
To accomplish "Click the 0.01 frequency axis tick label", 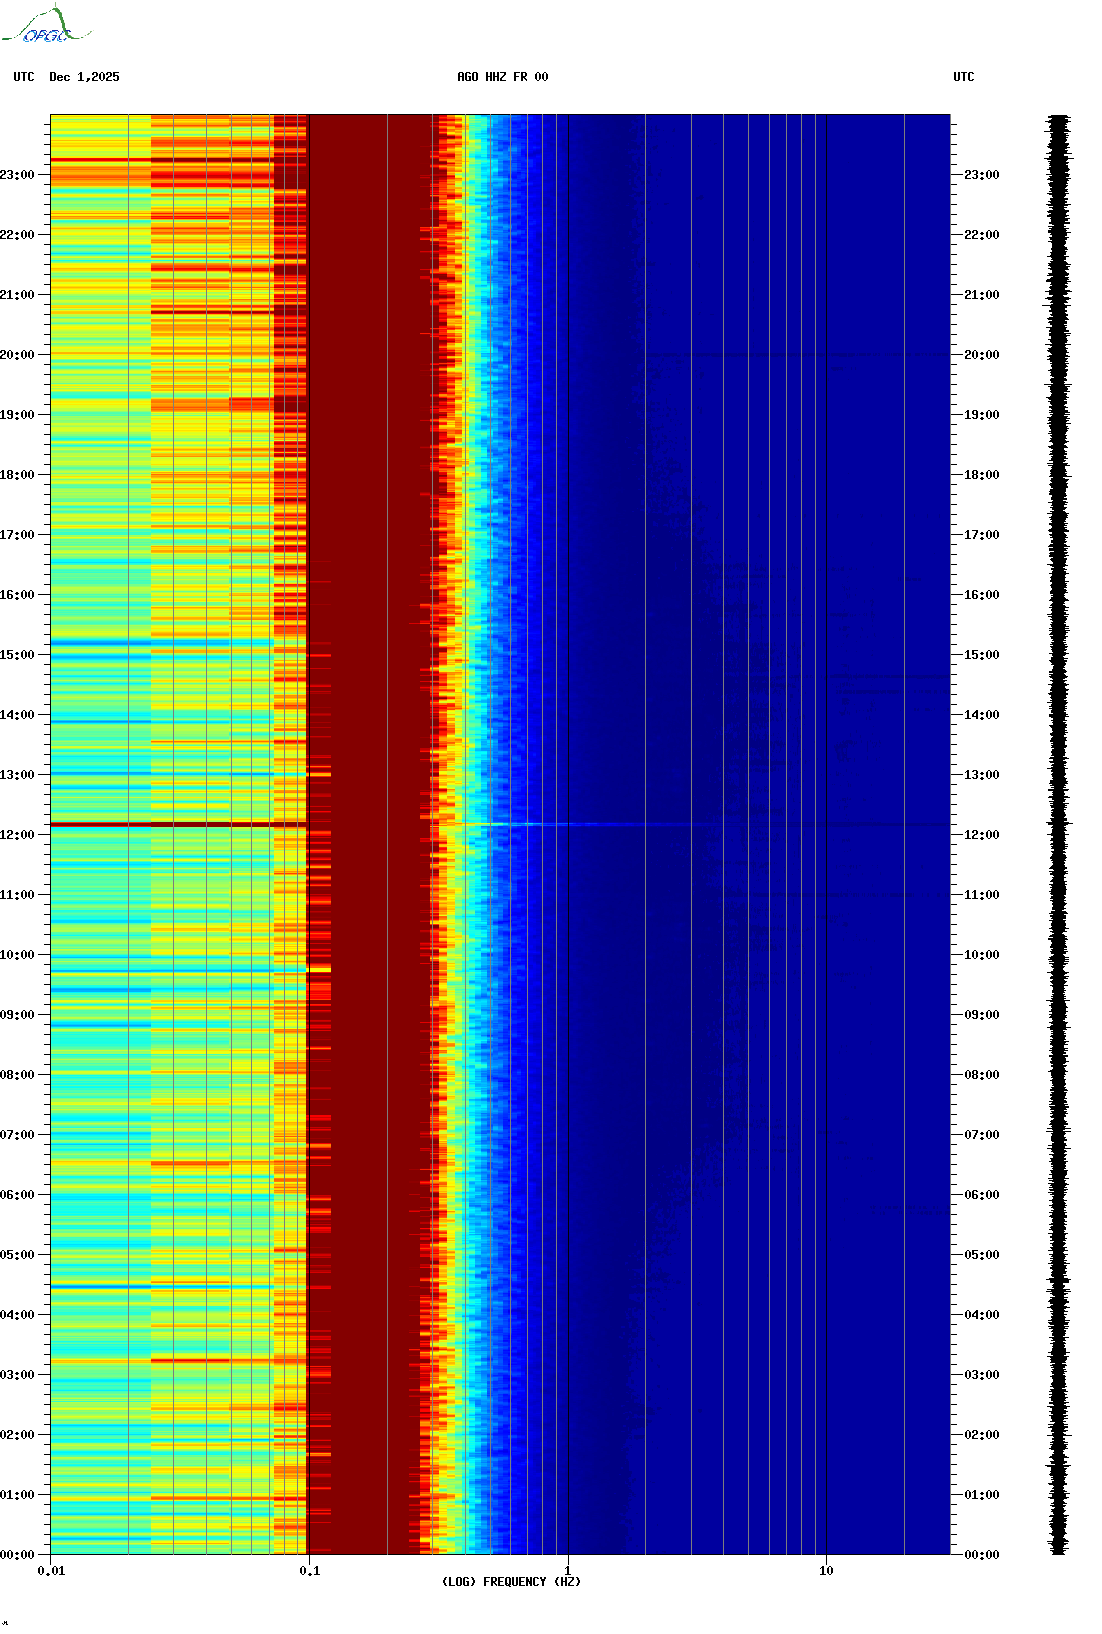I will 51,1570.
